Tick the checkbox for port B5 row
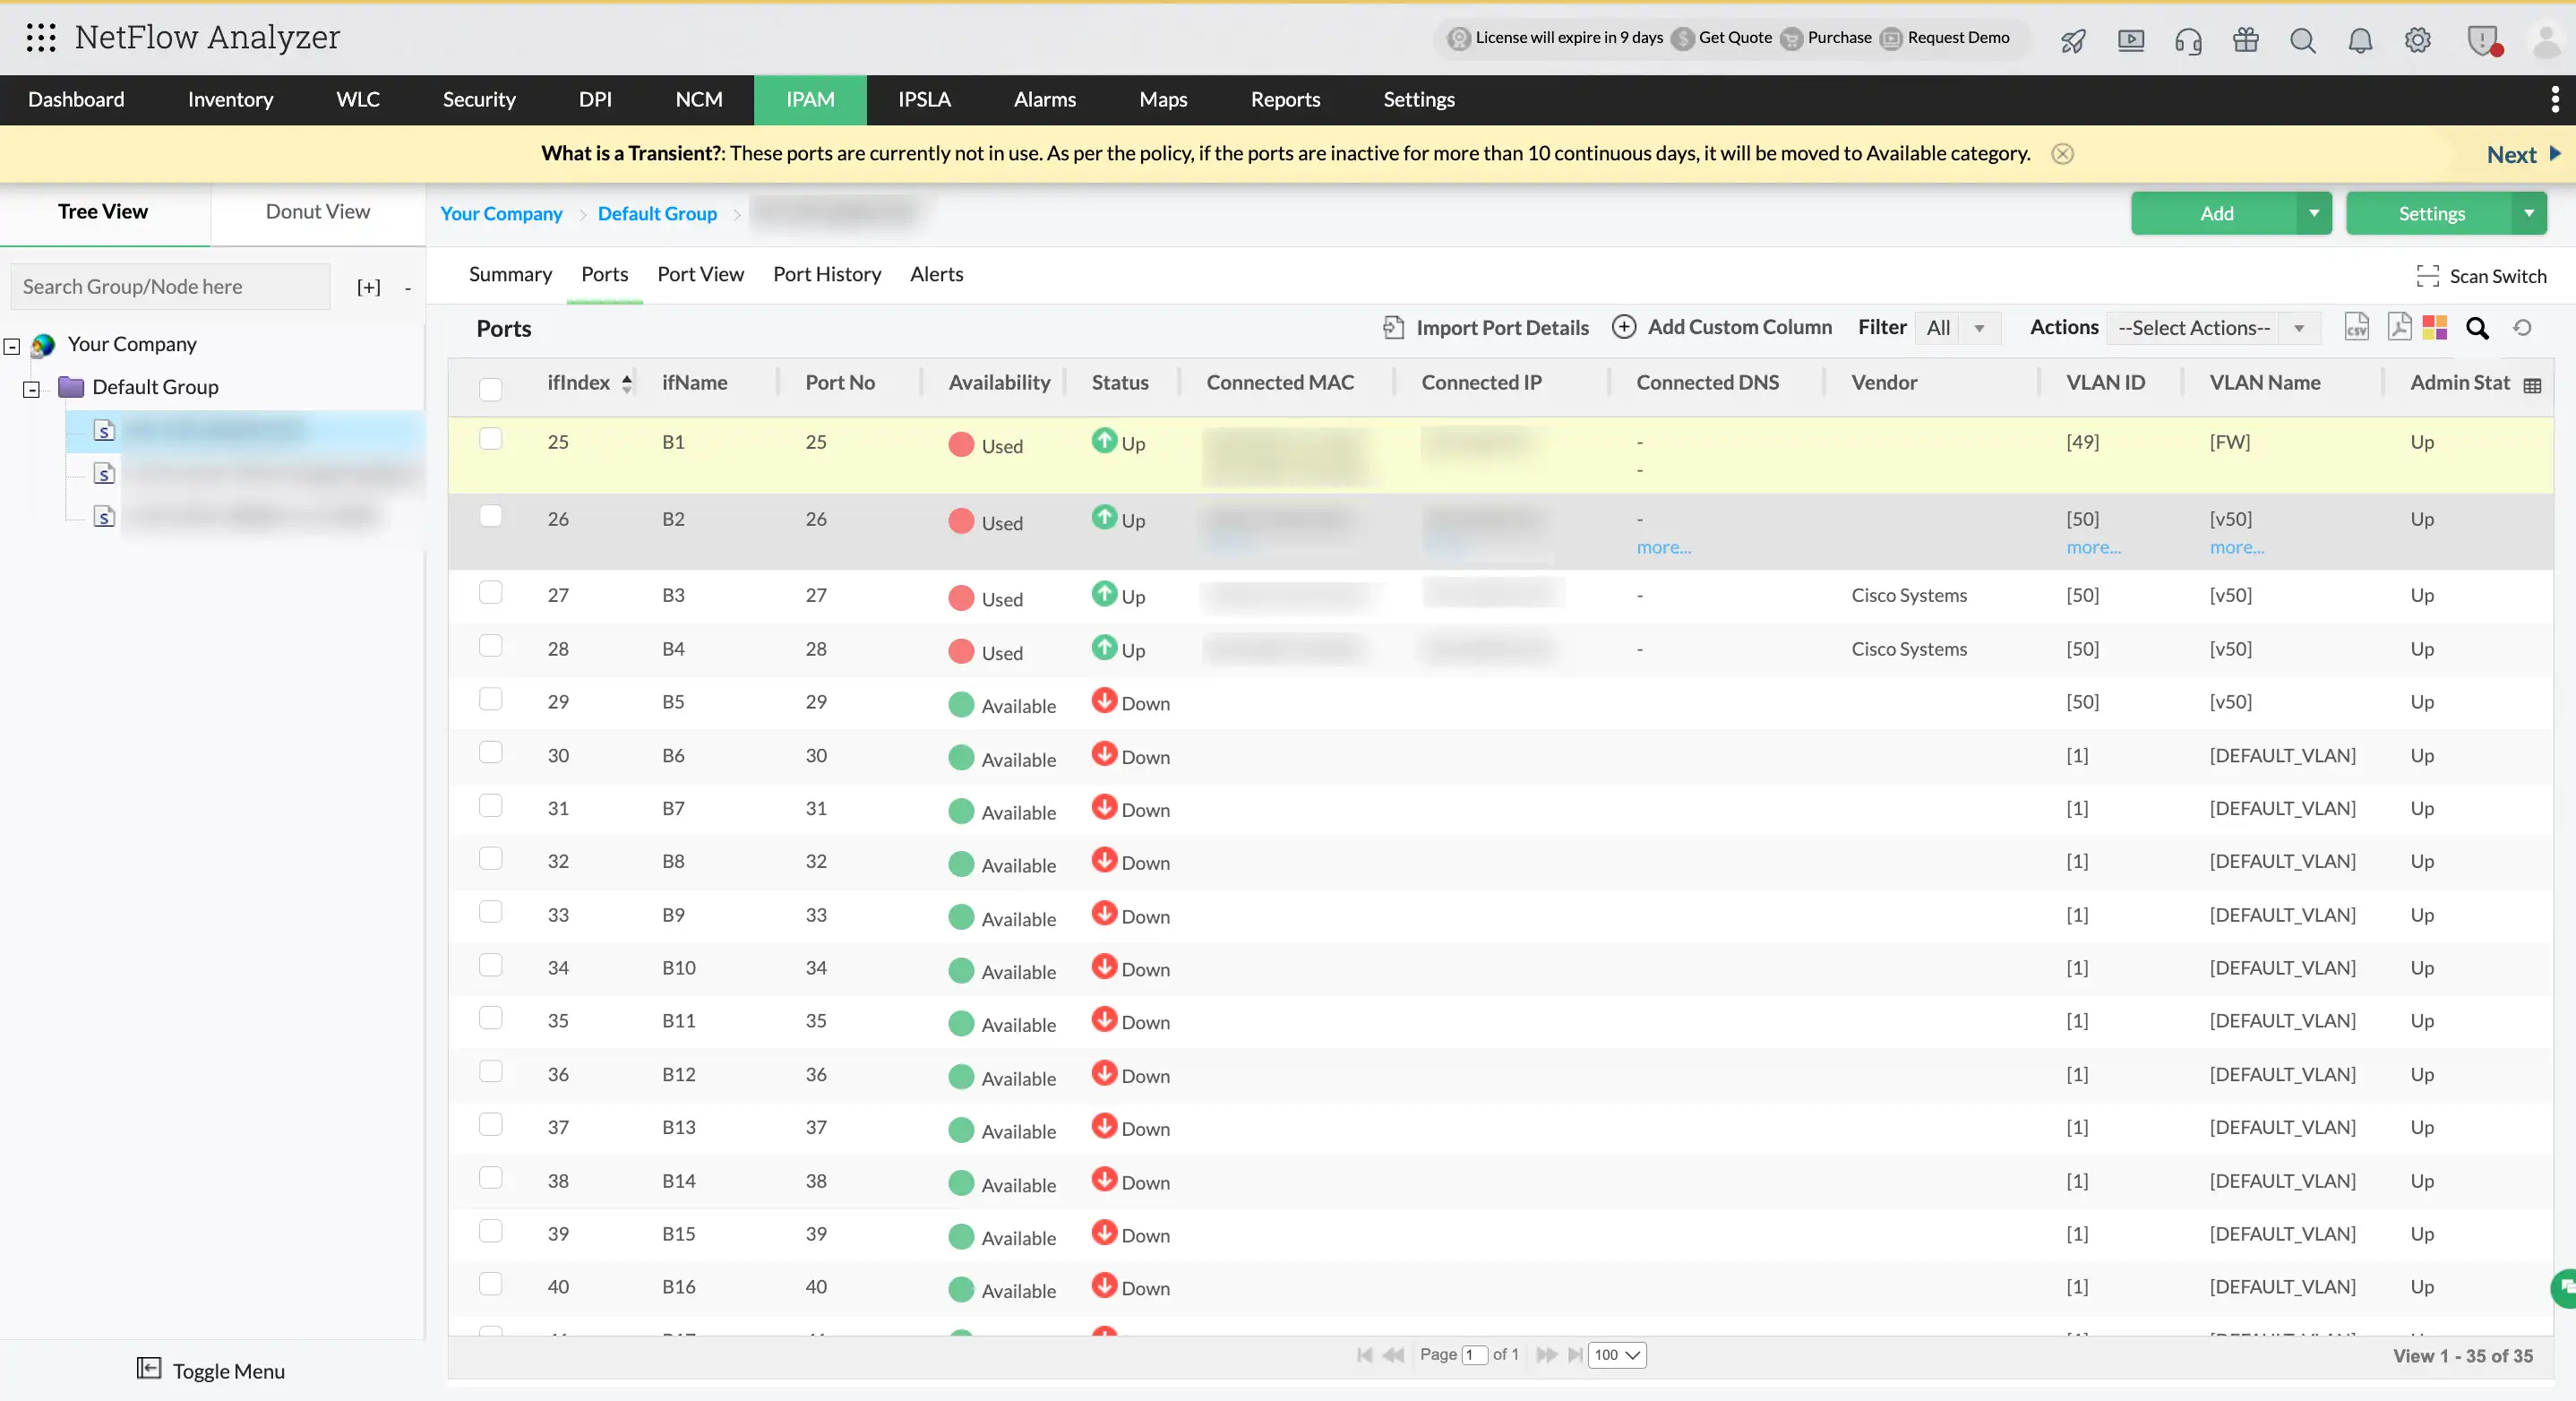 [x=490, y=699]
